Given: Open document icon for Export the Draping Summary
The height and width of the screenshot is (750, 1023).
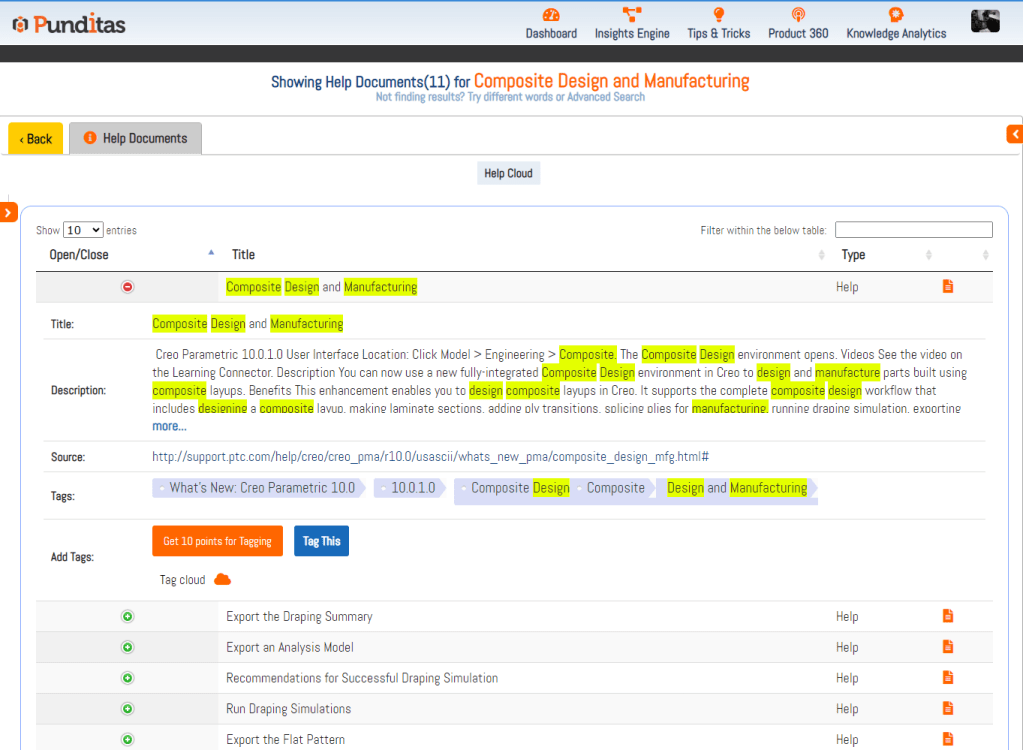Looking at the screenshot, I should pyautogui.click(x=948, y=616).
